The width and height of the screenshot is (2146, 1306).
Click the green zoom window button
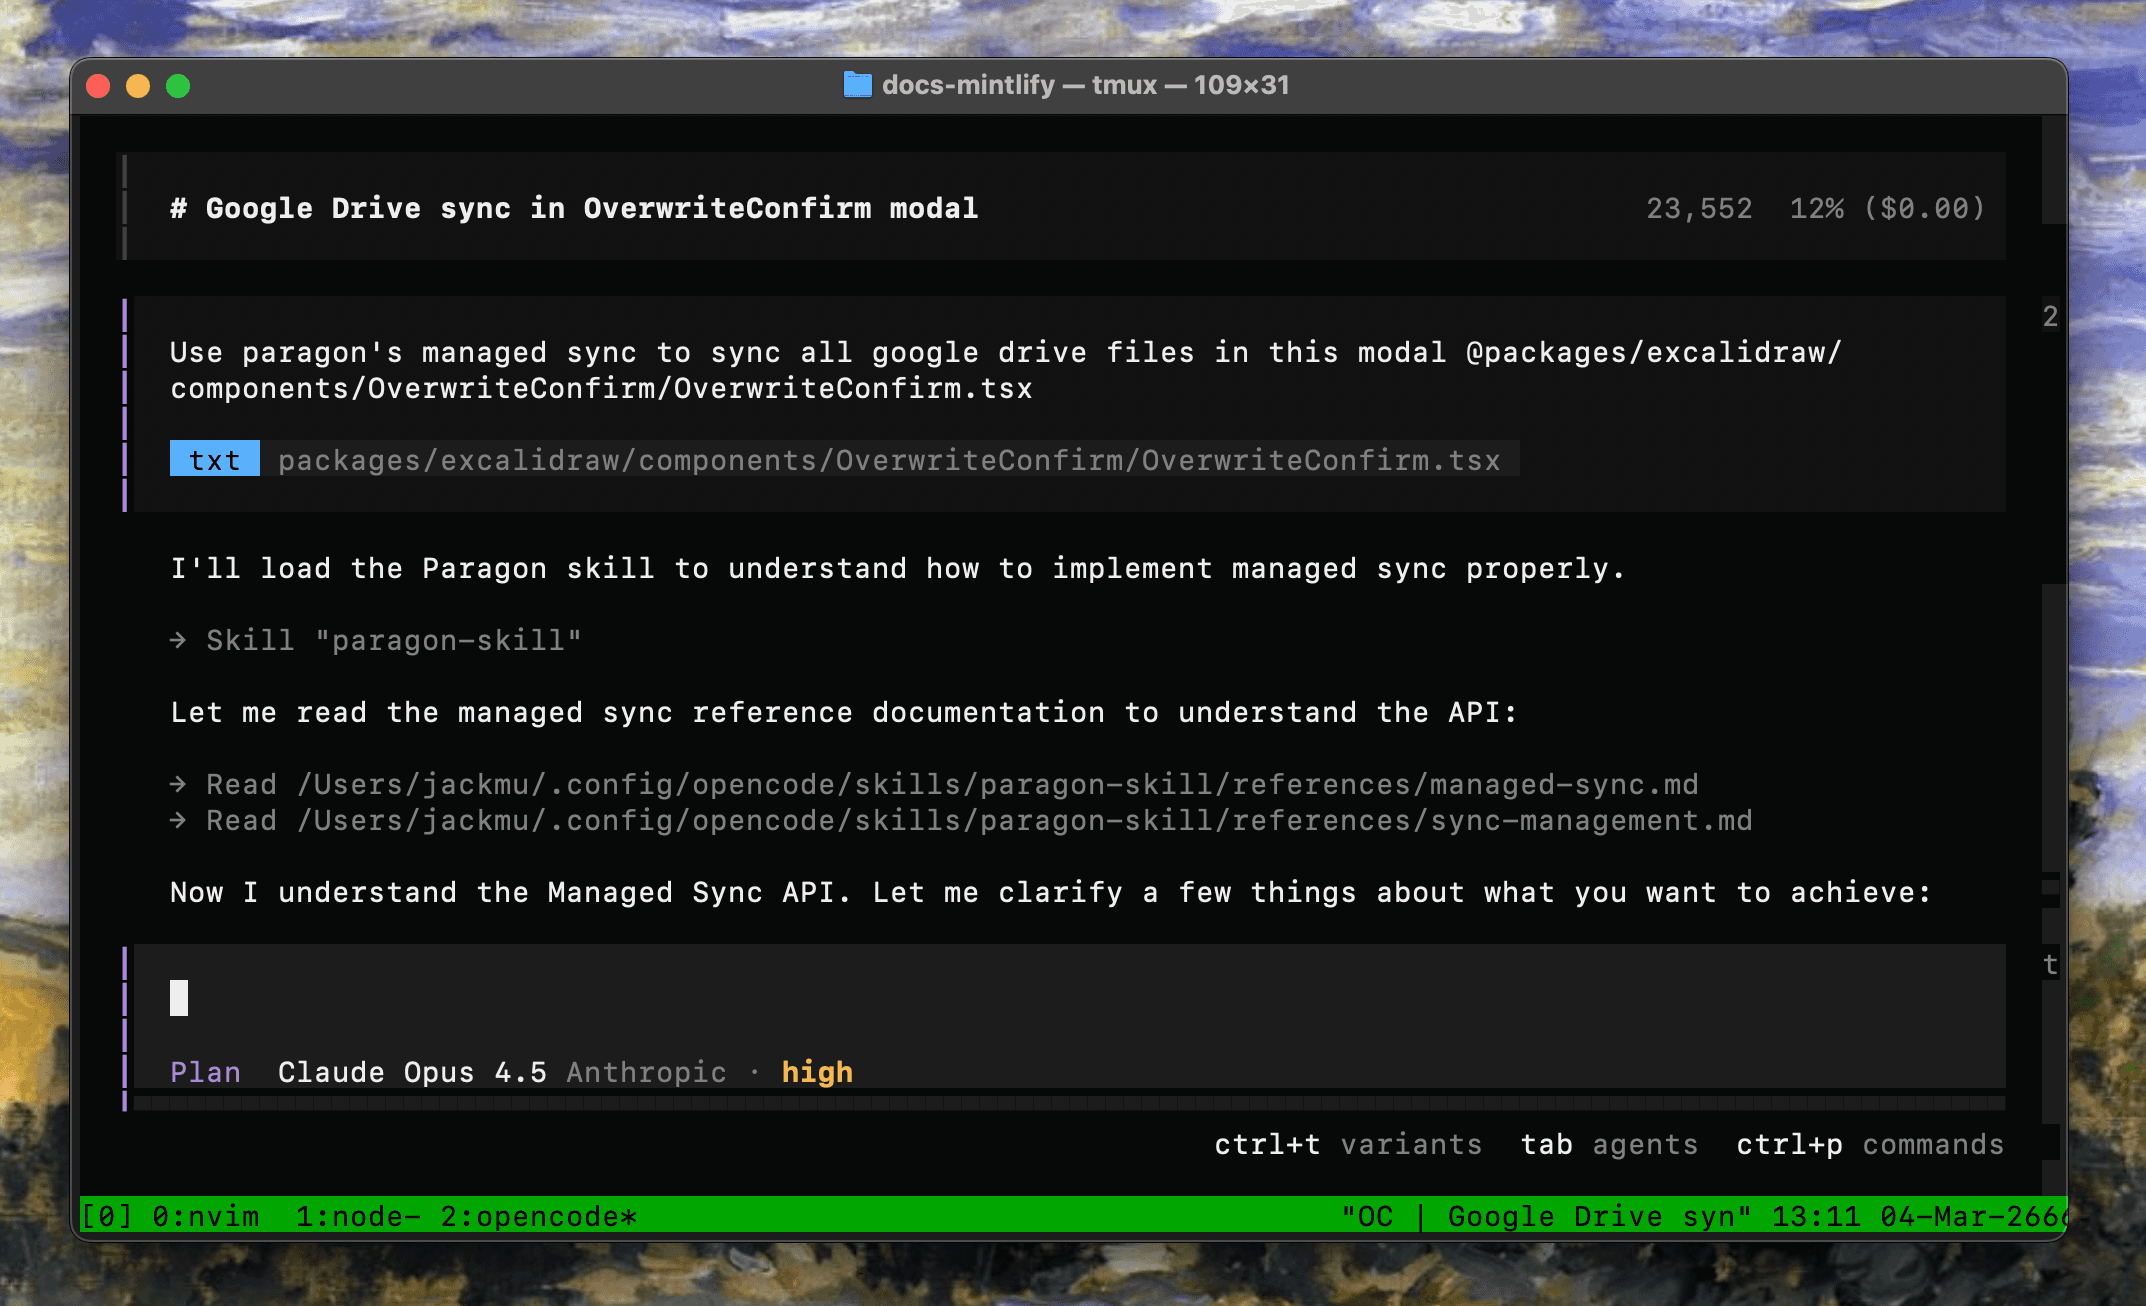(178, 86)
